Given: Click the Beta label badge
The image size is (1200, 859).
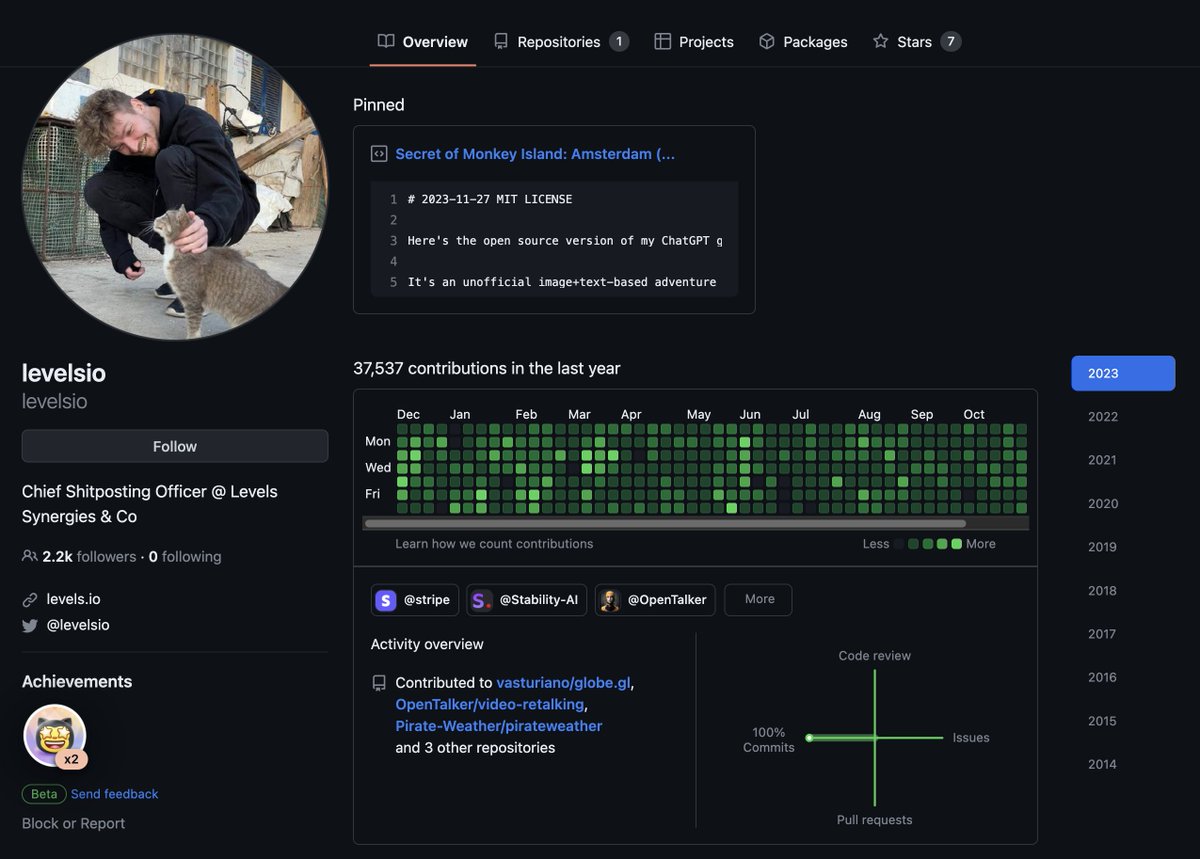Looking at the screenshot, I should (44, 794).
